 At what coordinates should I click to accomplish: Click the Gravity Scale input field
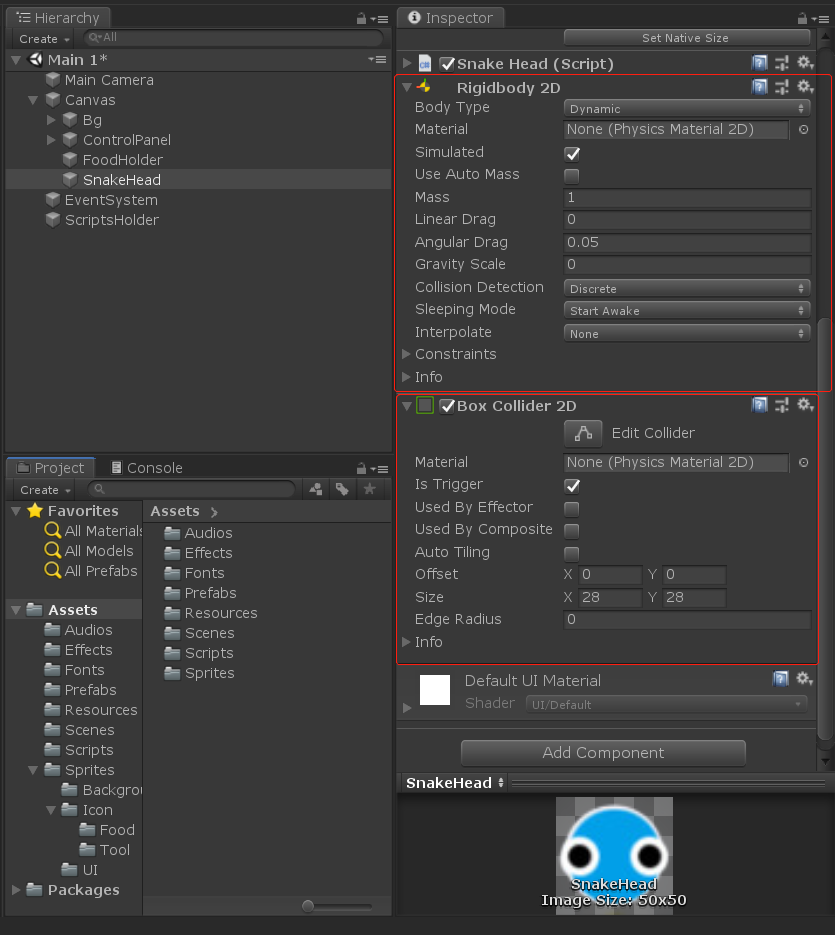coord(687,264)
